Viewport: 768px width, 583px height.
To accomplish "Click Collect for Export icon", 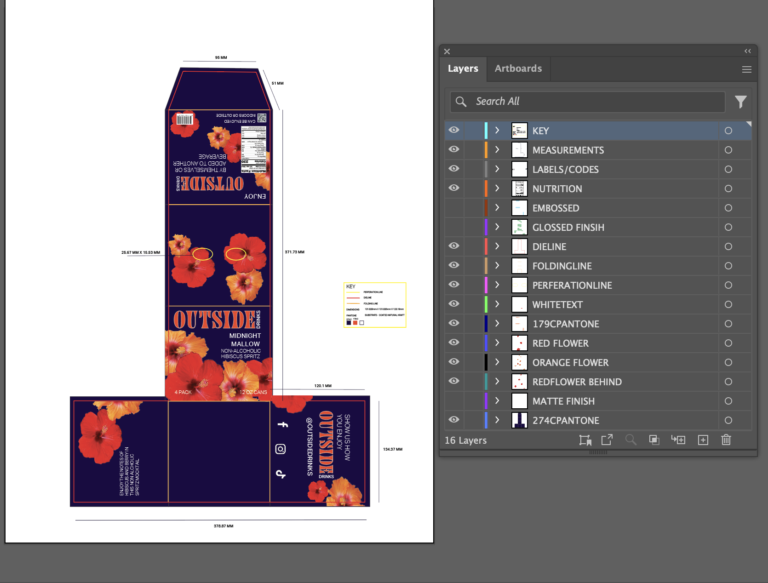I will pos(585,440).
